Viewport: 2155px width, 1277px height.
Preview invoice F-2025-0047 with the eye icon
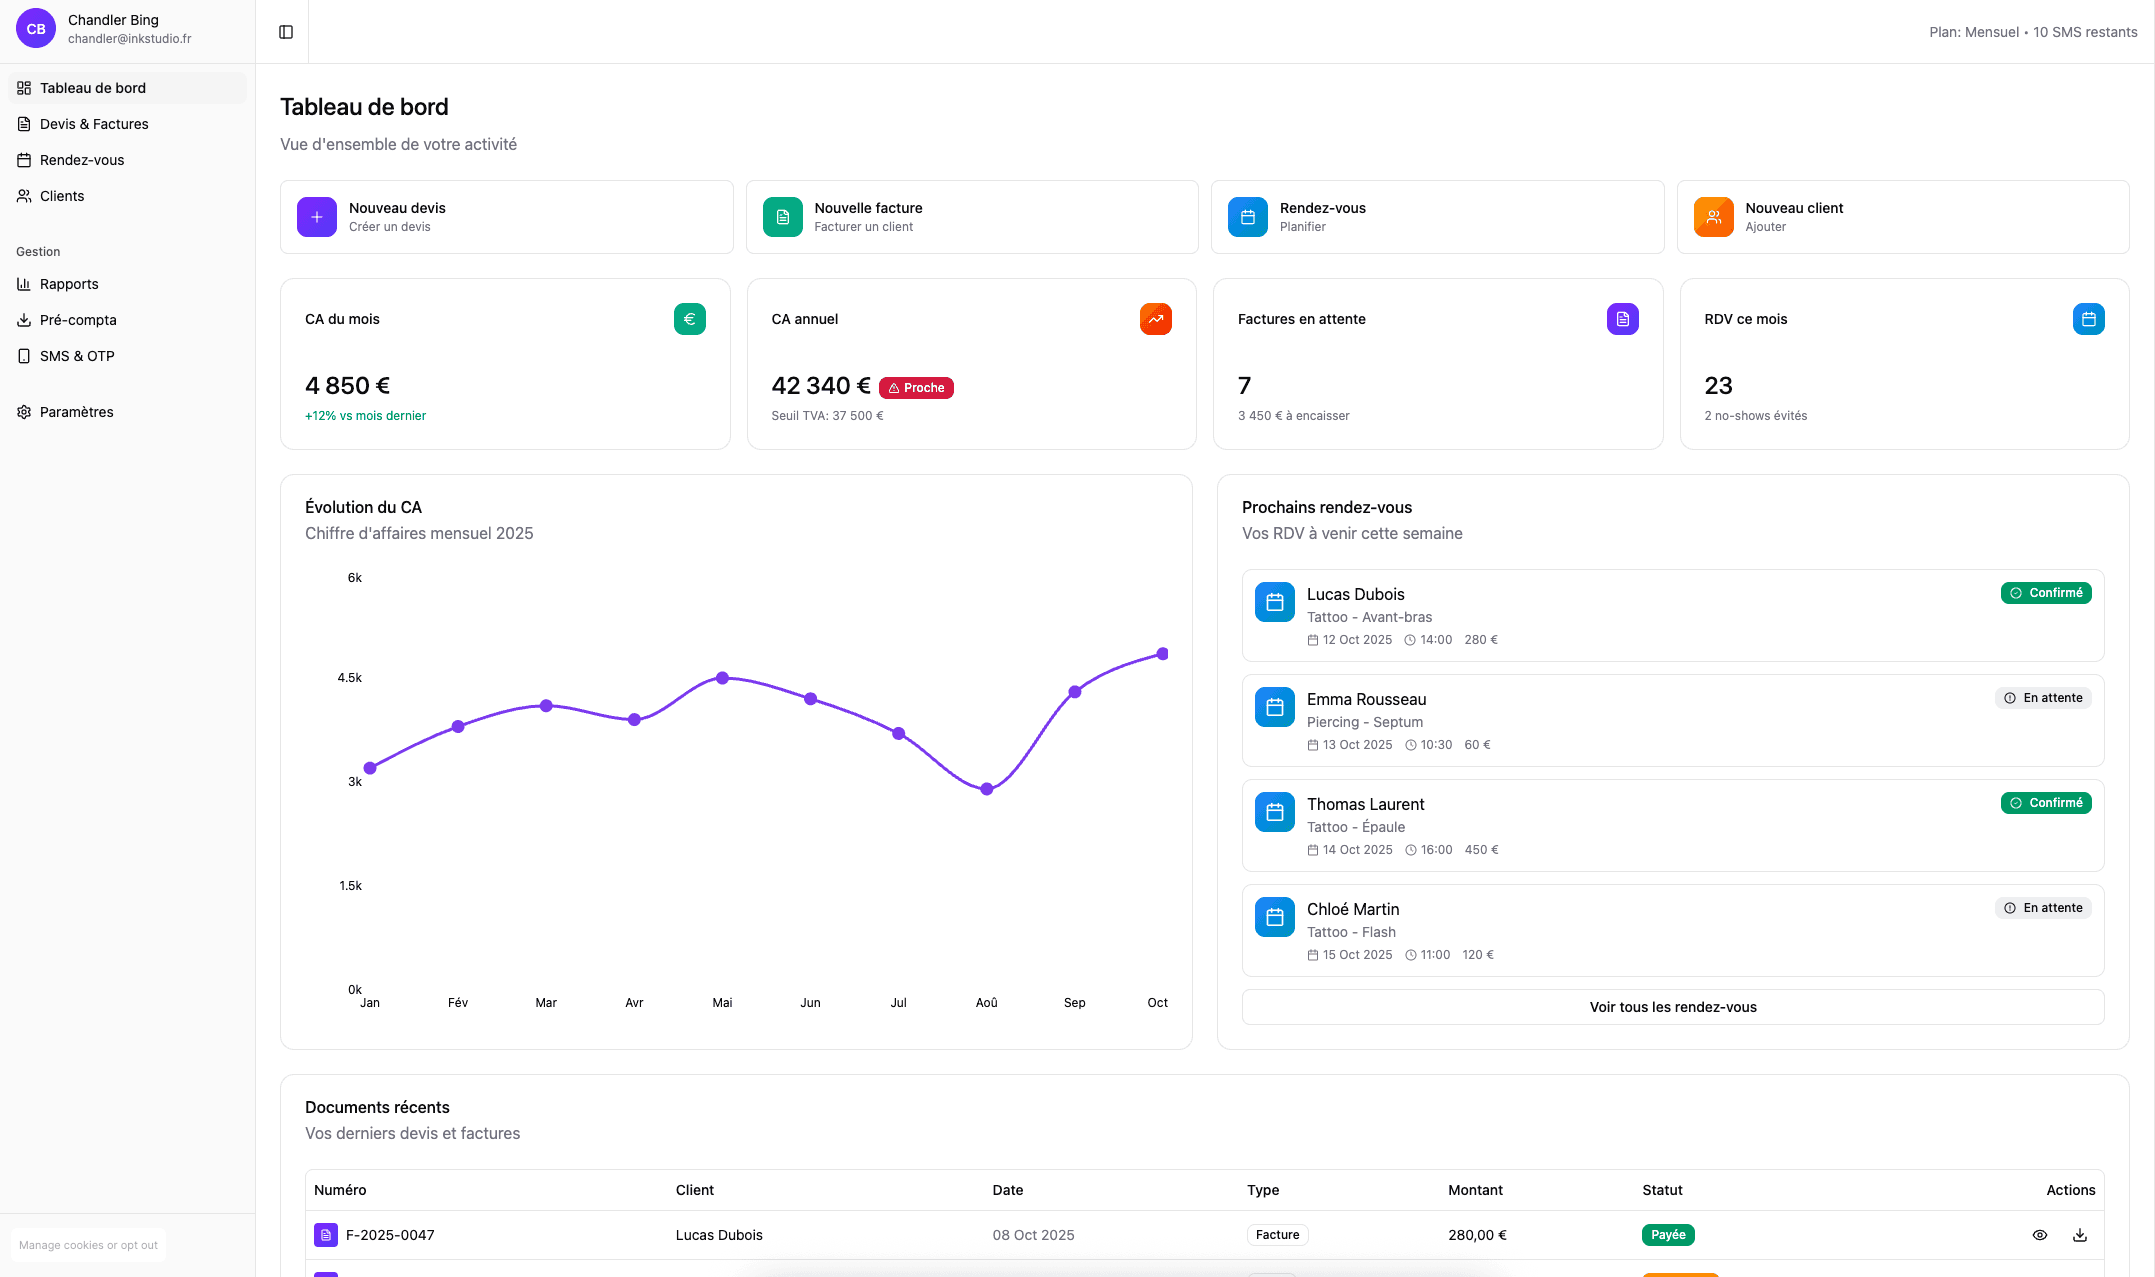(x=2040, y=1235)
